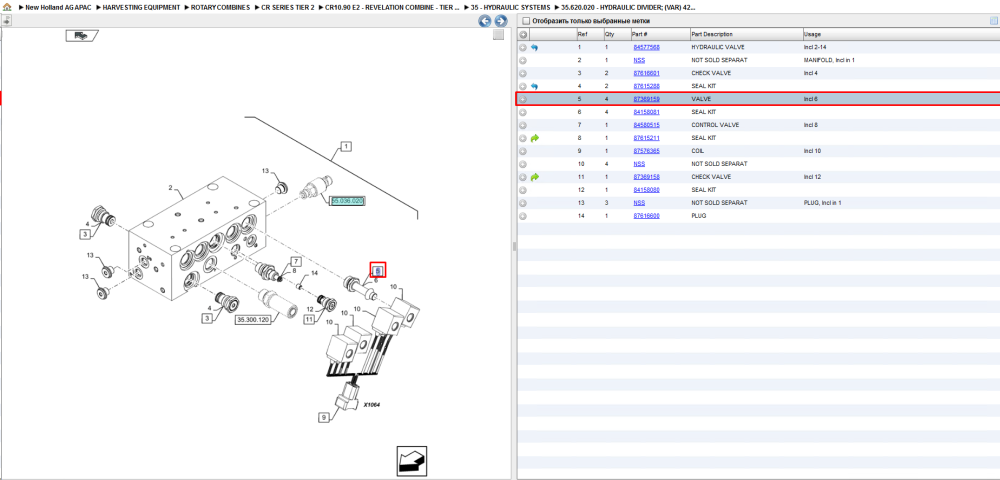
Task: Open part number 87369159 link
Action: point(646,99)
